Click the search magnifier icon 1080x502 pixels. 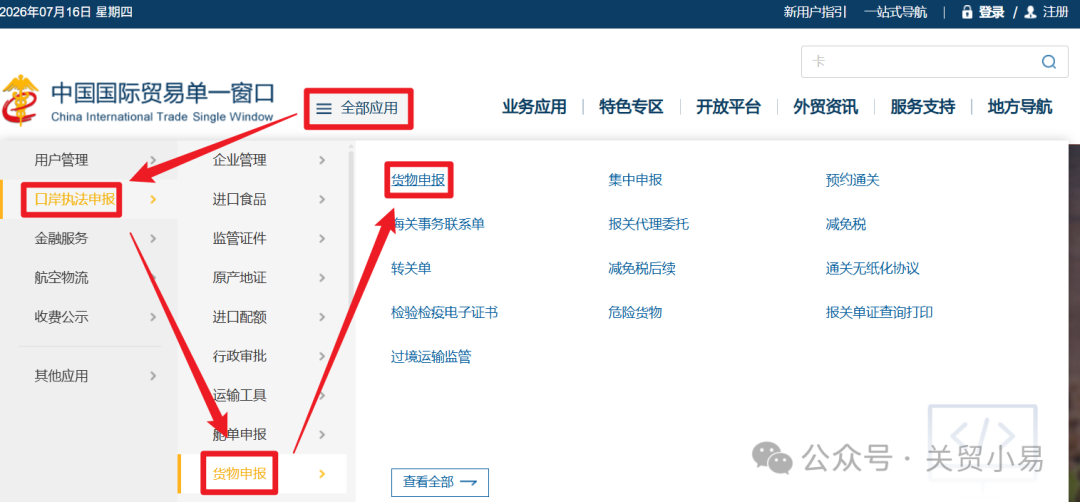click(1048, 62)
